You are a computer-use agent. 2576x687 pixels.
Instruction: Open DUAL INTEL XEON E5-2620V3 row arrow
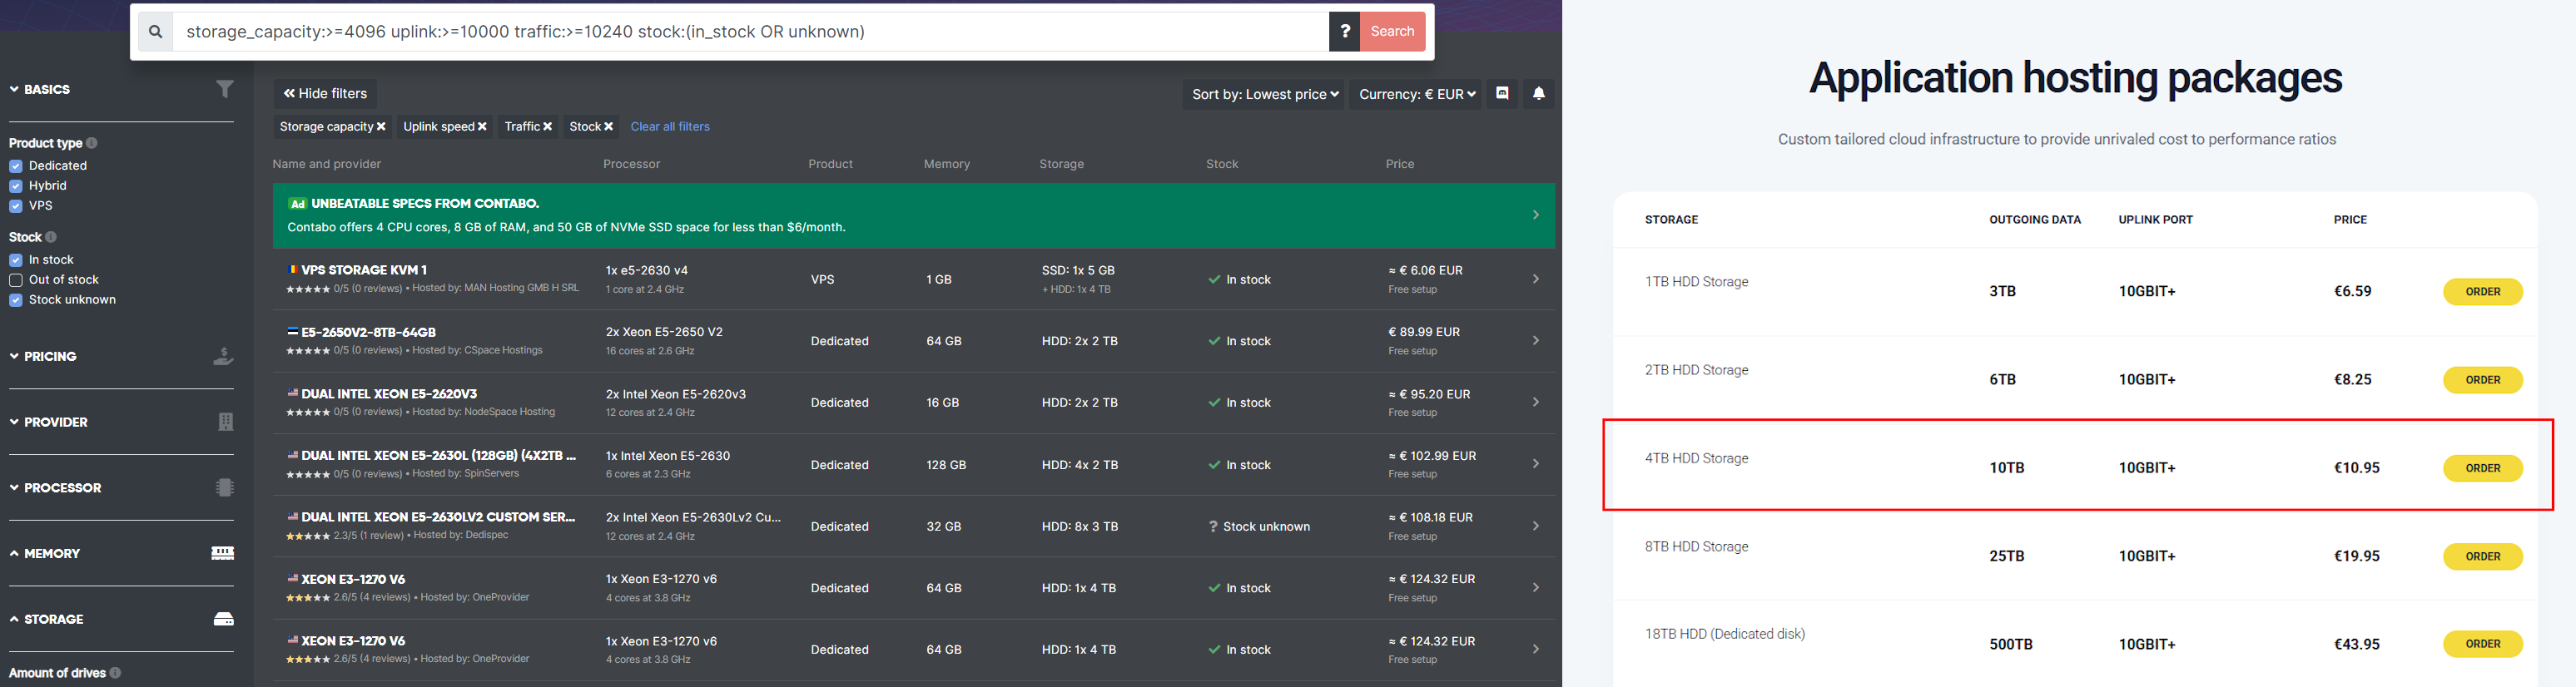coord(1536,402)
